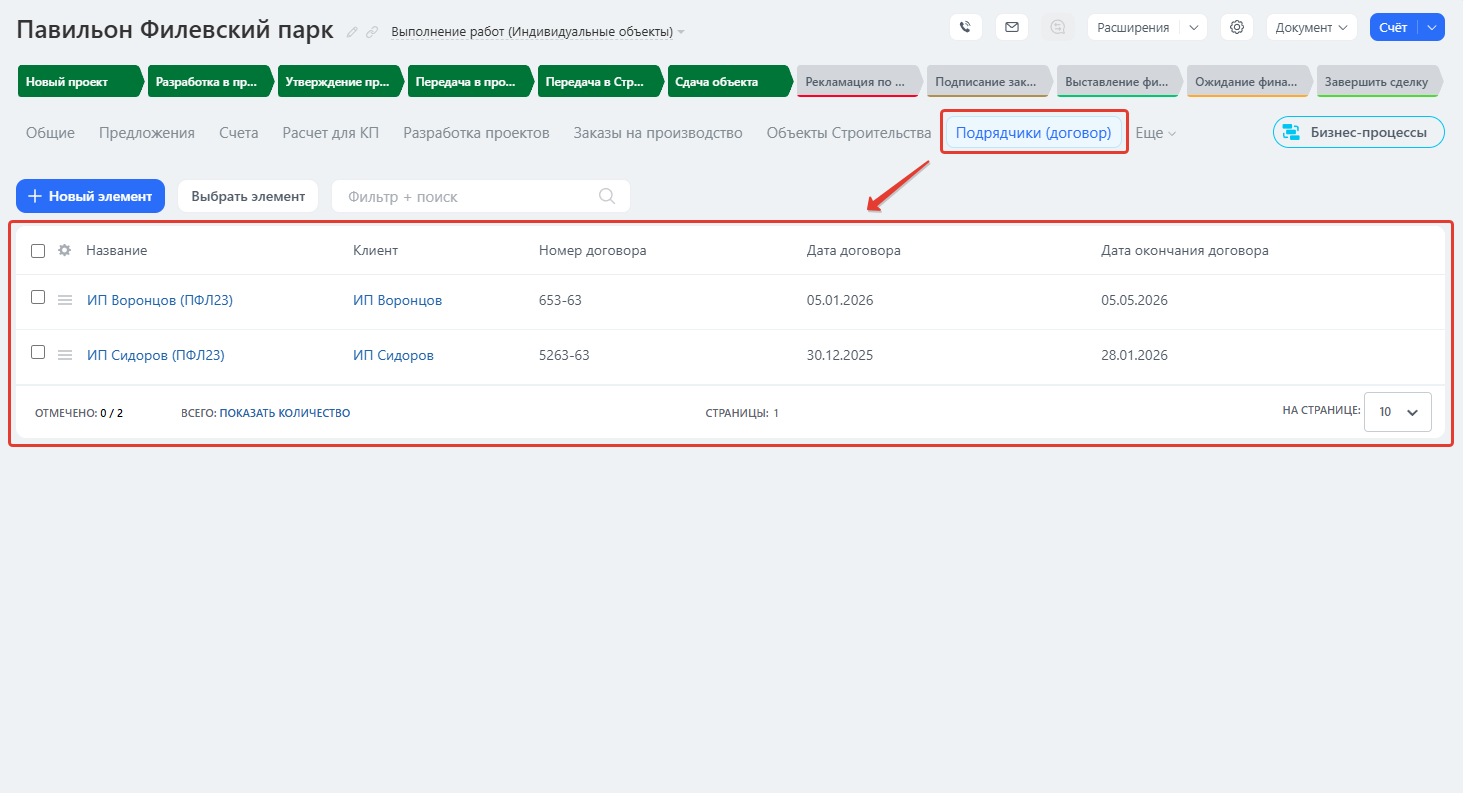The width and height of the screenshot is (1463, 793).
Task: Click the row menu icon for ИП Сидоров
Action: [x=65, y=355]
